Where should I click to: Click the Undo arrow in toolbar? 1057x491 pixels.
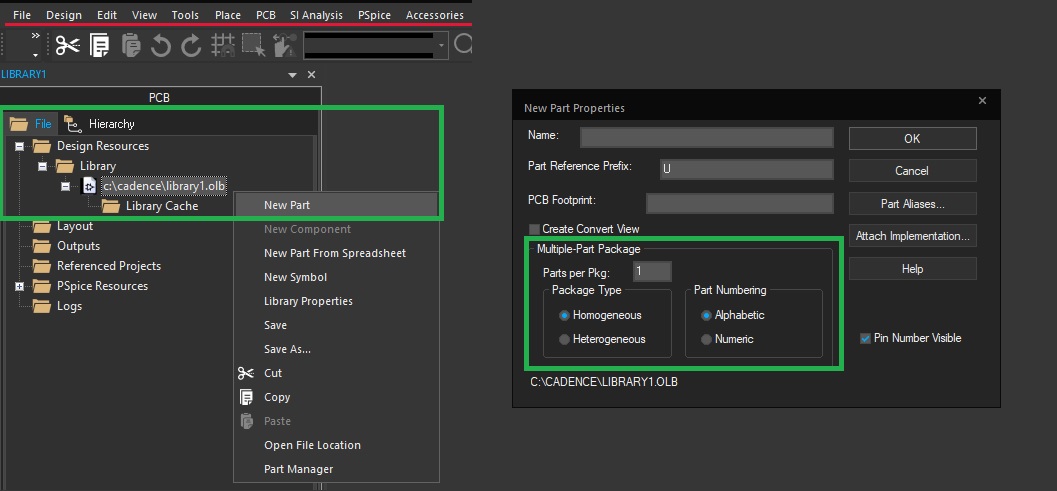click(161, 45)
